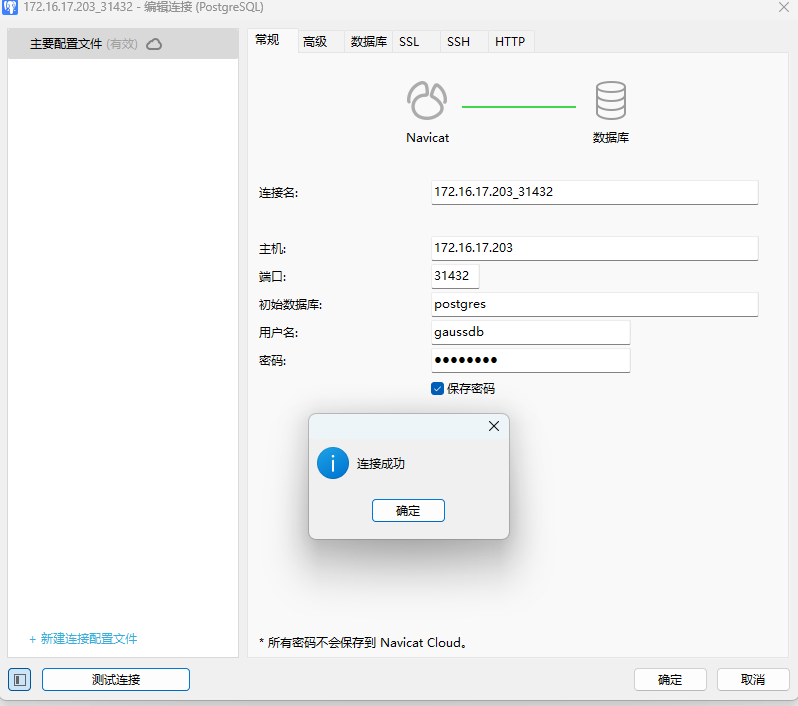Click the 新建连接配置文件 link

[x=83, y=639]
